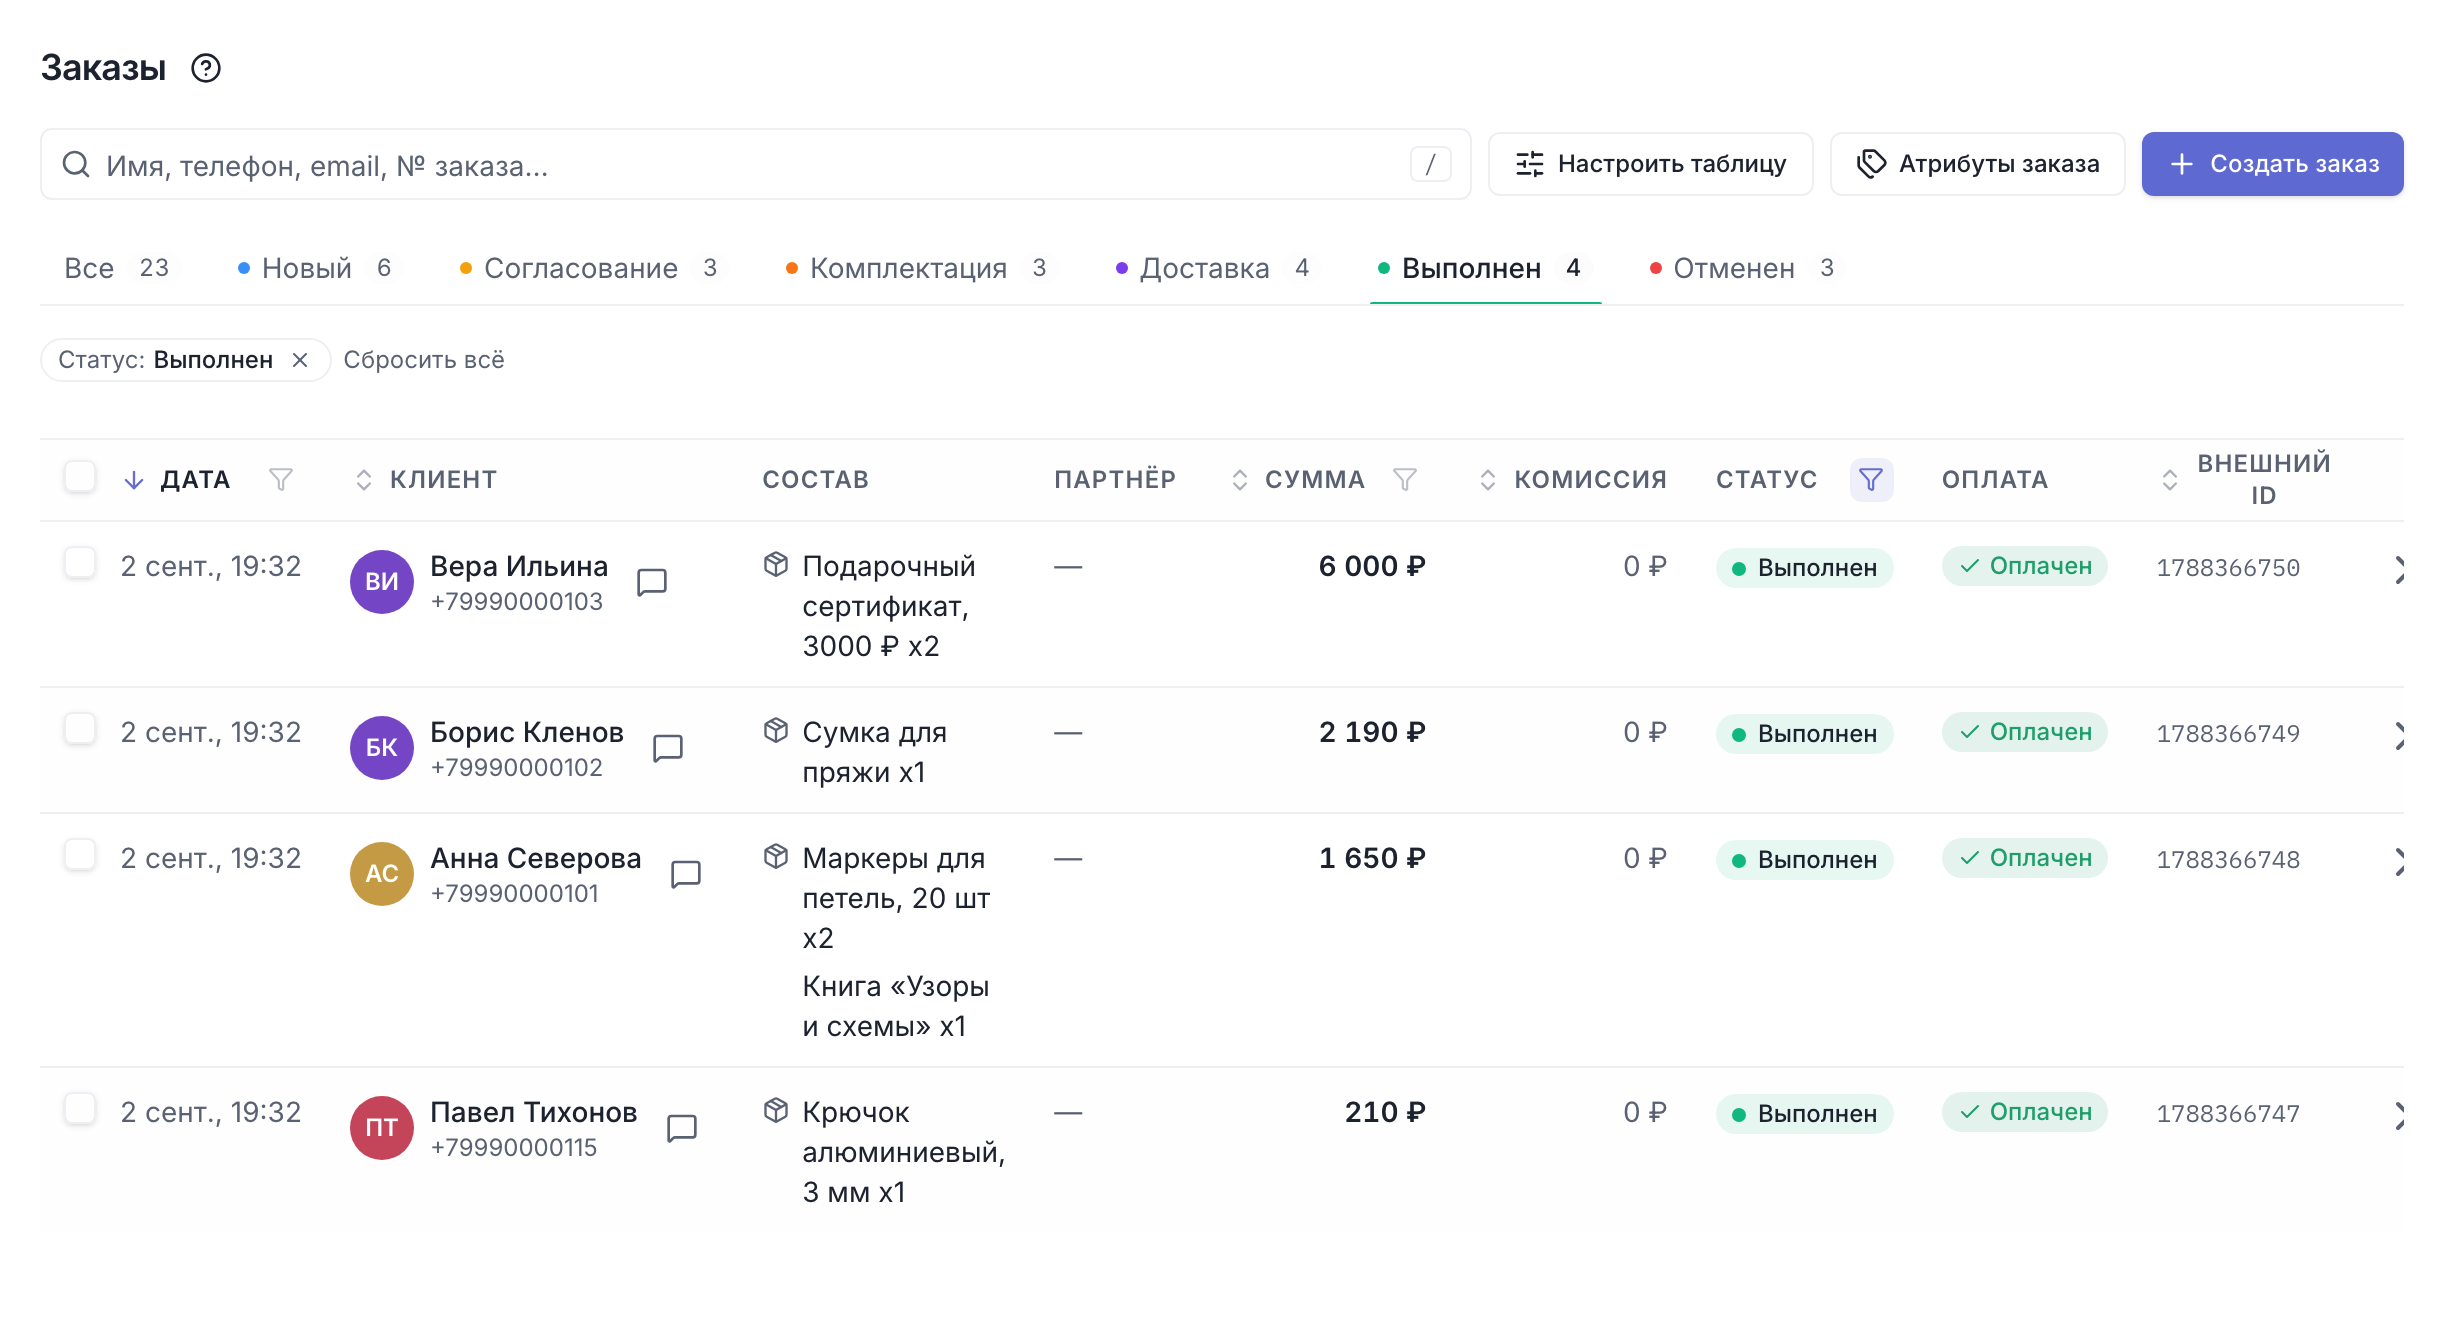Sort the Сумма column
Image resolution: width=2444 pixels, height=1320 pixels.
click(x=1240, y=480)
